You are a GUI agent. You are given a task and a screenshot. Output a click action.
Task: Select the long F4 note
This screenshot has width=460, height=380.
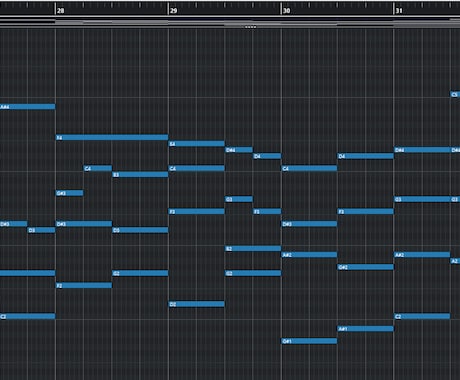point(112,137)
